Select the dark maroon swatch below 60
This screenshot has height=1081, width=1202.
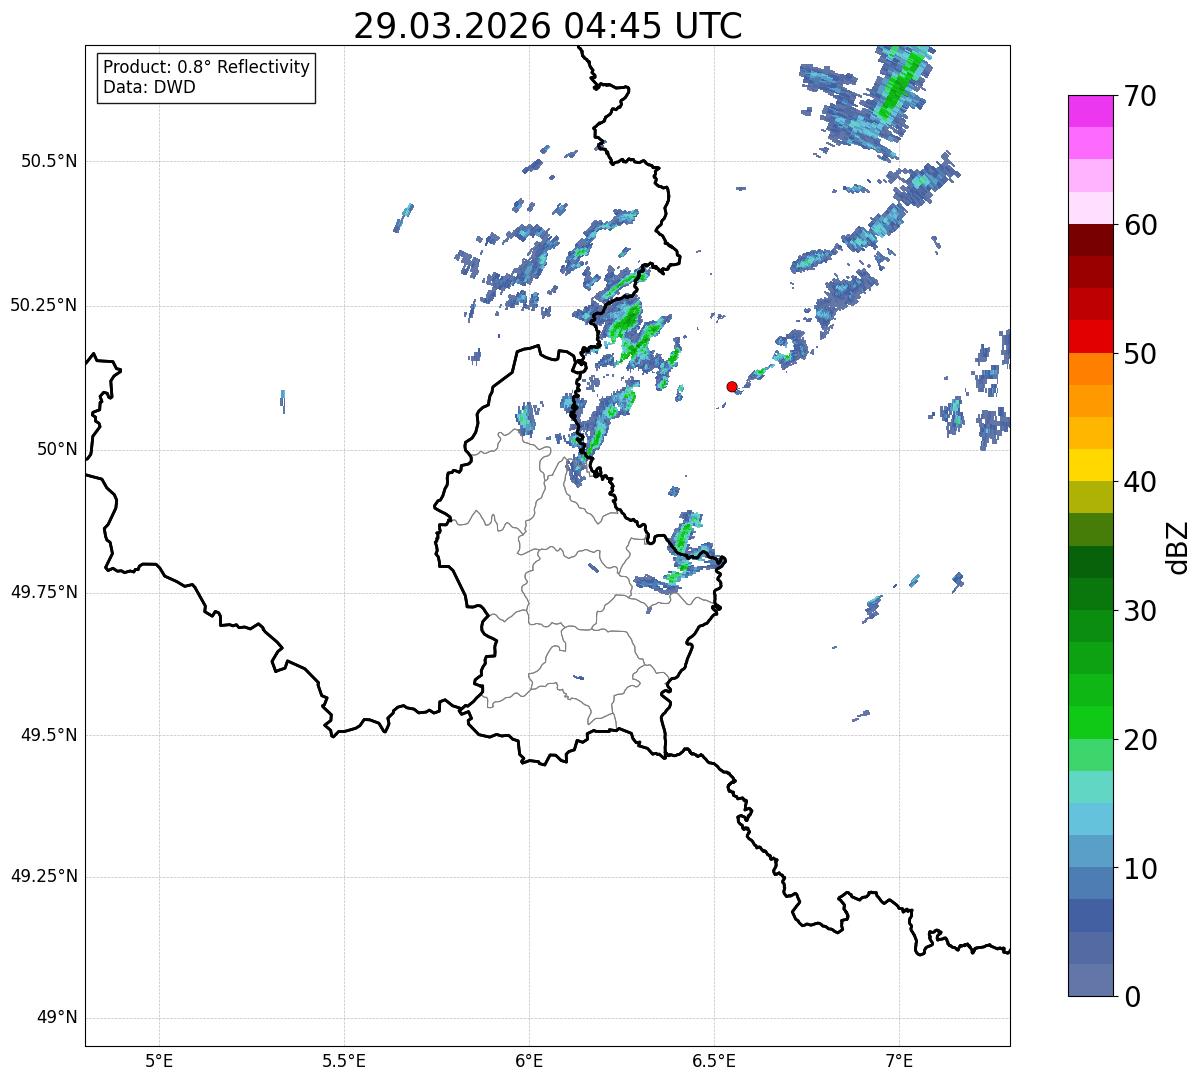click(1090, 240)
